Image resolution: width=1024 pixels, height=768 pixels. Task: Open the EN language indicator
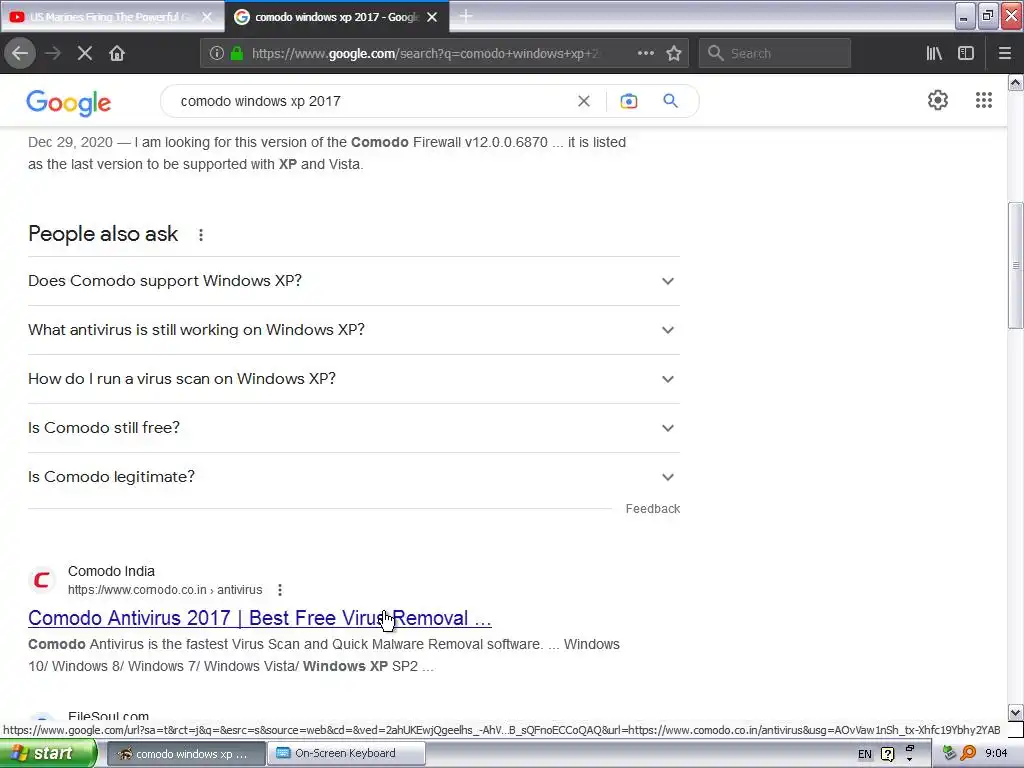coord(865,754)
